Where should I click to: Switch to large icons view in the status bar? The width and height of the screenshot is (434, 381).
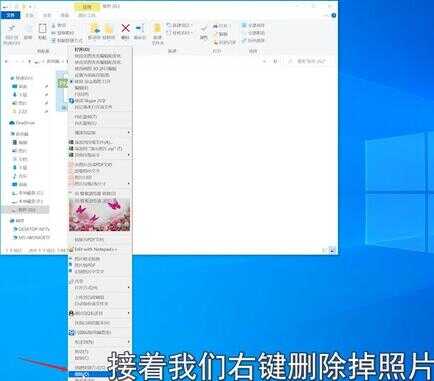(332, 250)
